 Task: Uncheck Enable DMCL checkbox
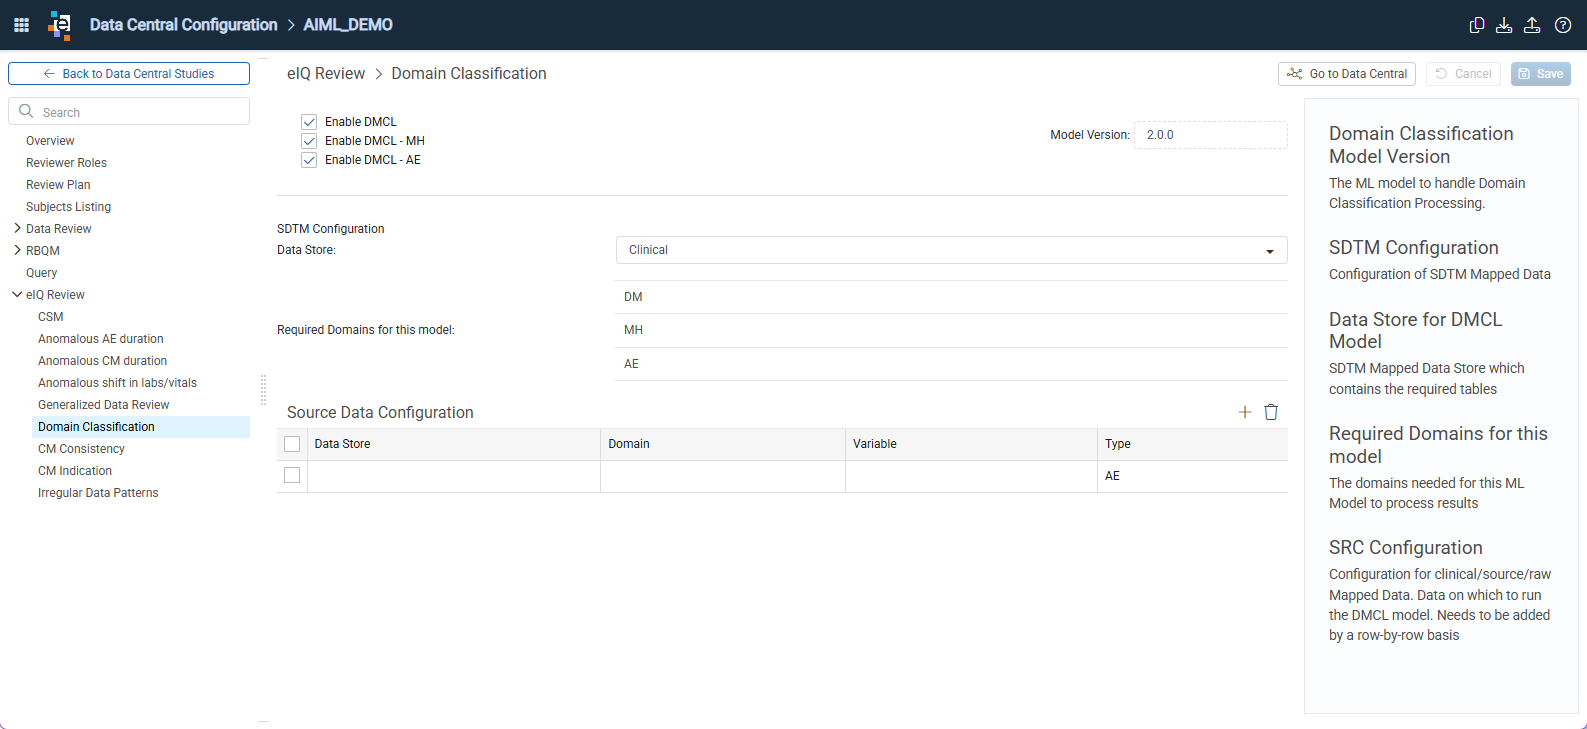coord(309,122)
